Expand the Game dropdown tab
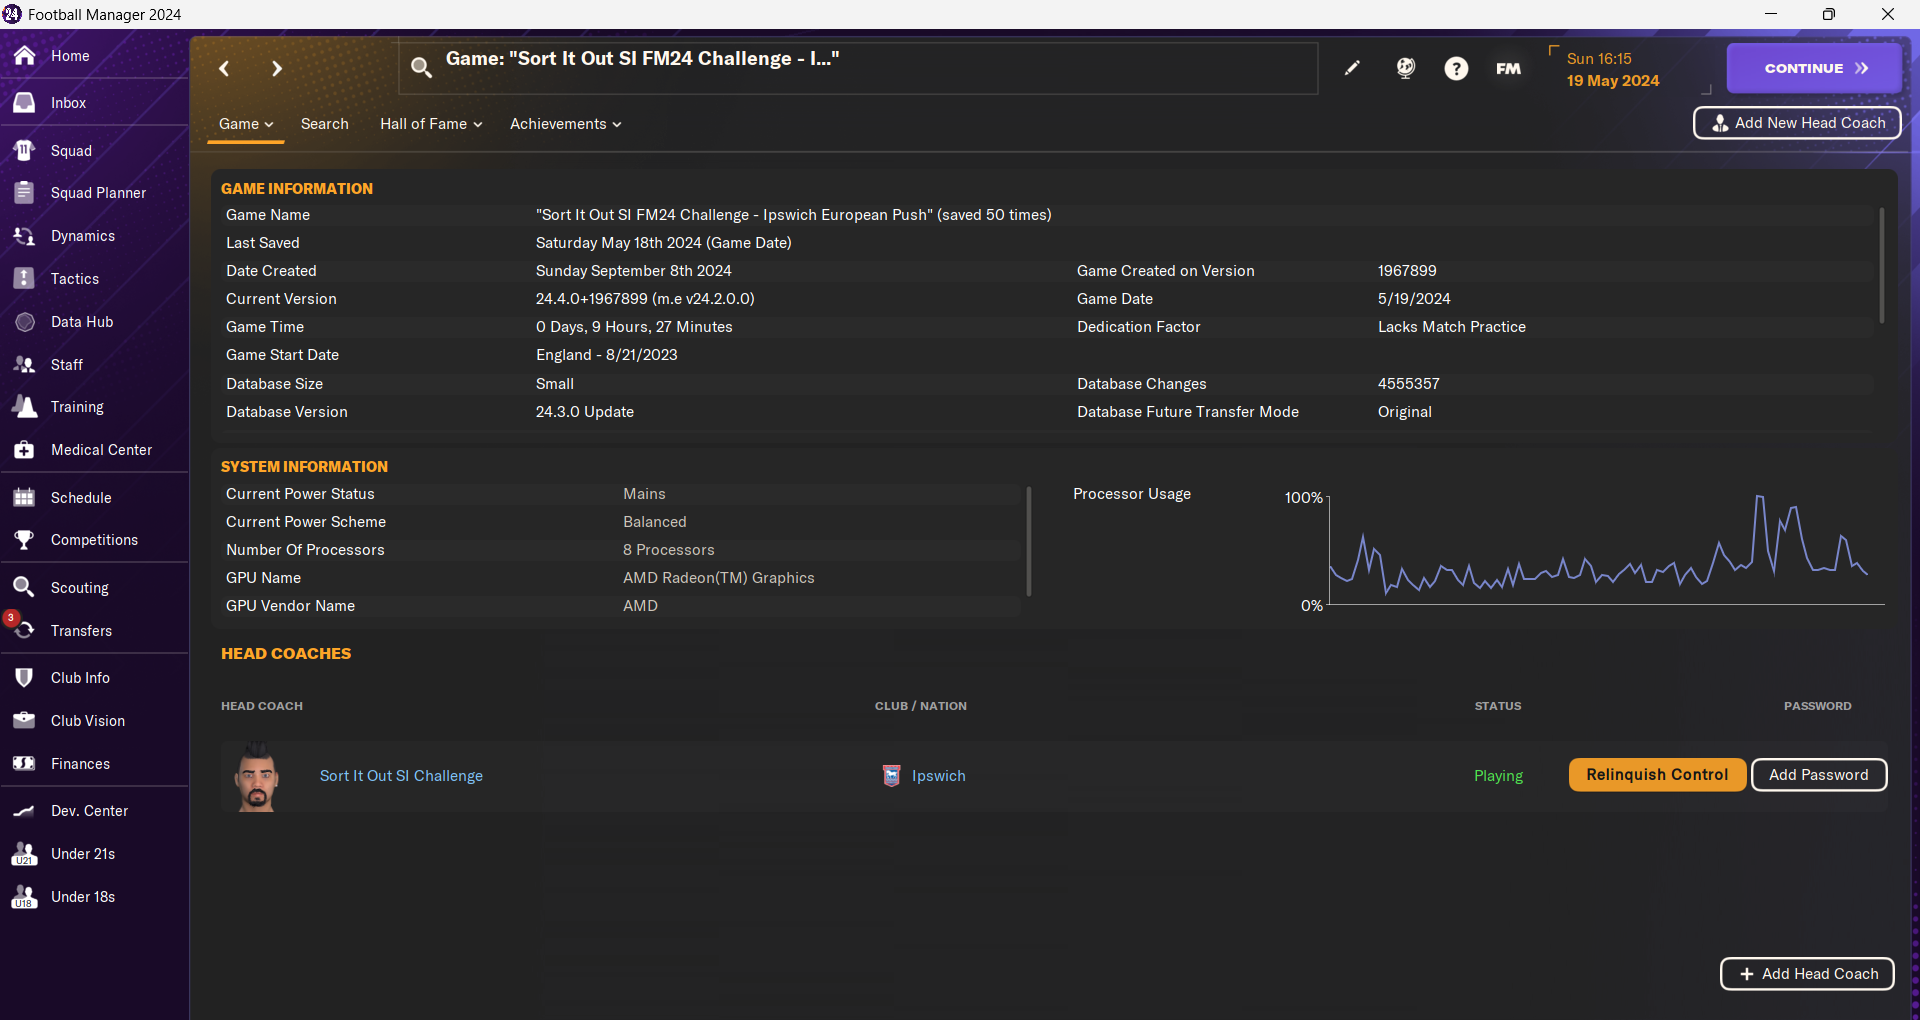 click(246, 124)
